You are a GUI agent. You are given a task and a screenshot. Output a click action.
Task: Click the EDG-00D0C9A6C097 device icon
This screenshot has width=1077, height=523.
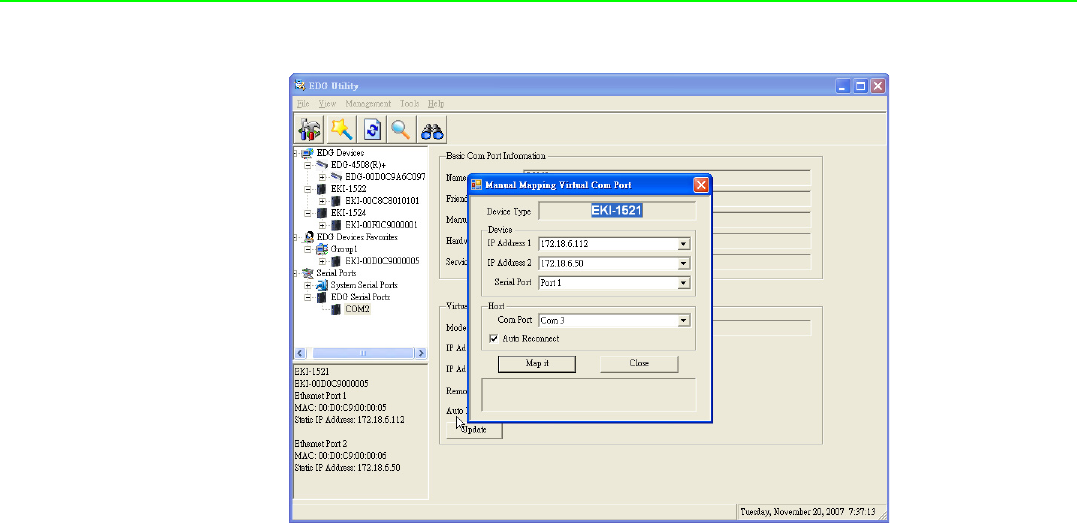click(337, 177)
